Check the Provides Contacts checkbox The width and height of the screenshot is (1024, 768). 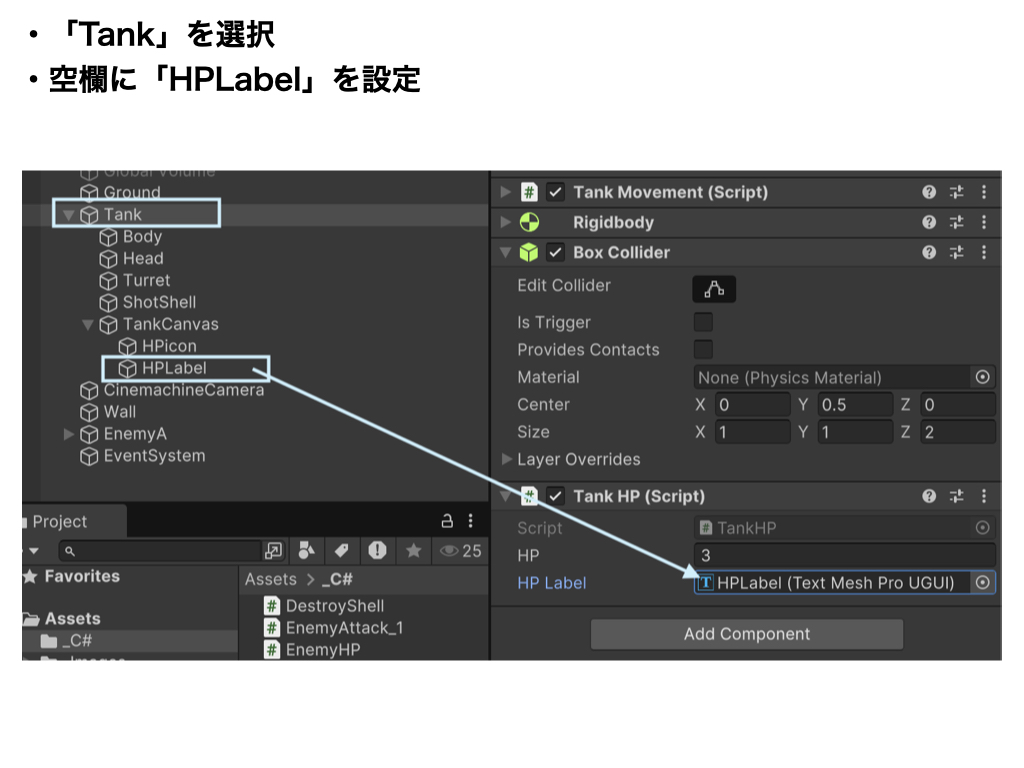tap(703, 349)
